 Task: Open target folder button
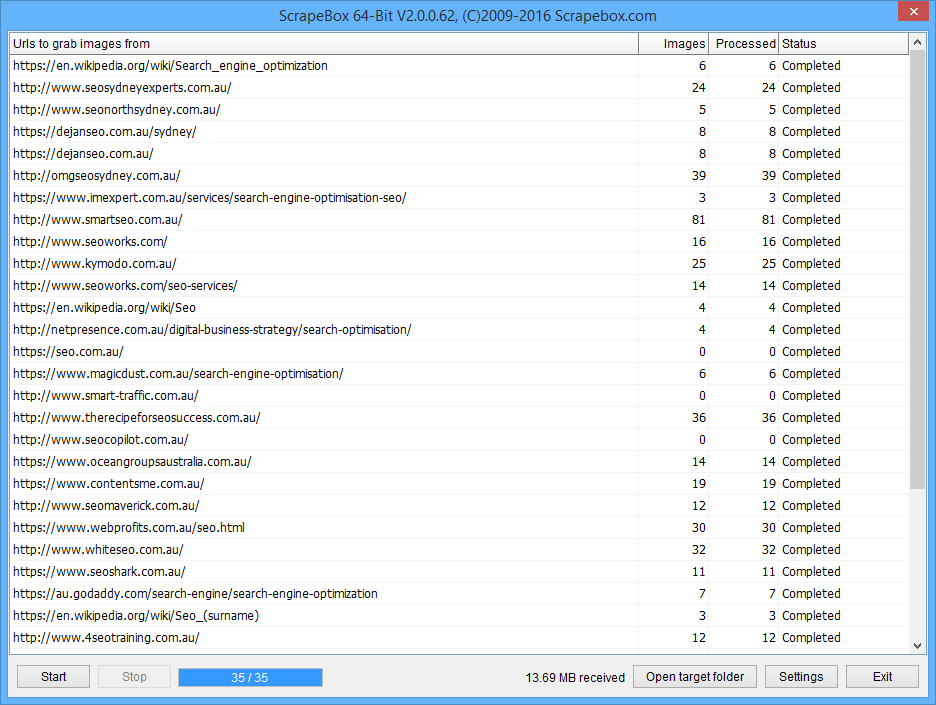tap(695, 677)
